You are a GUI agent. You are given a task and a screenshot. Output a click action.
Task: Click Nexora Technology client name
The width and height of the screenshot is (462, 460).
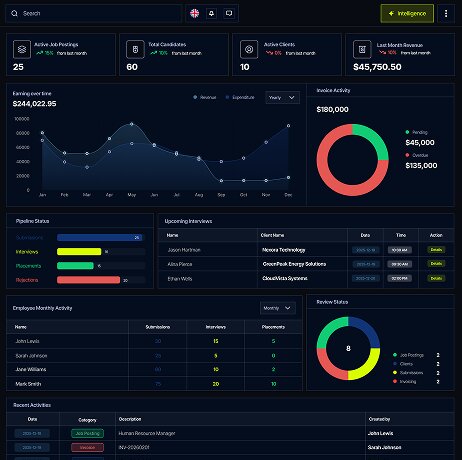coord(284,250)
